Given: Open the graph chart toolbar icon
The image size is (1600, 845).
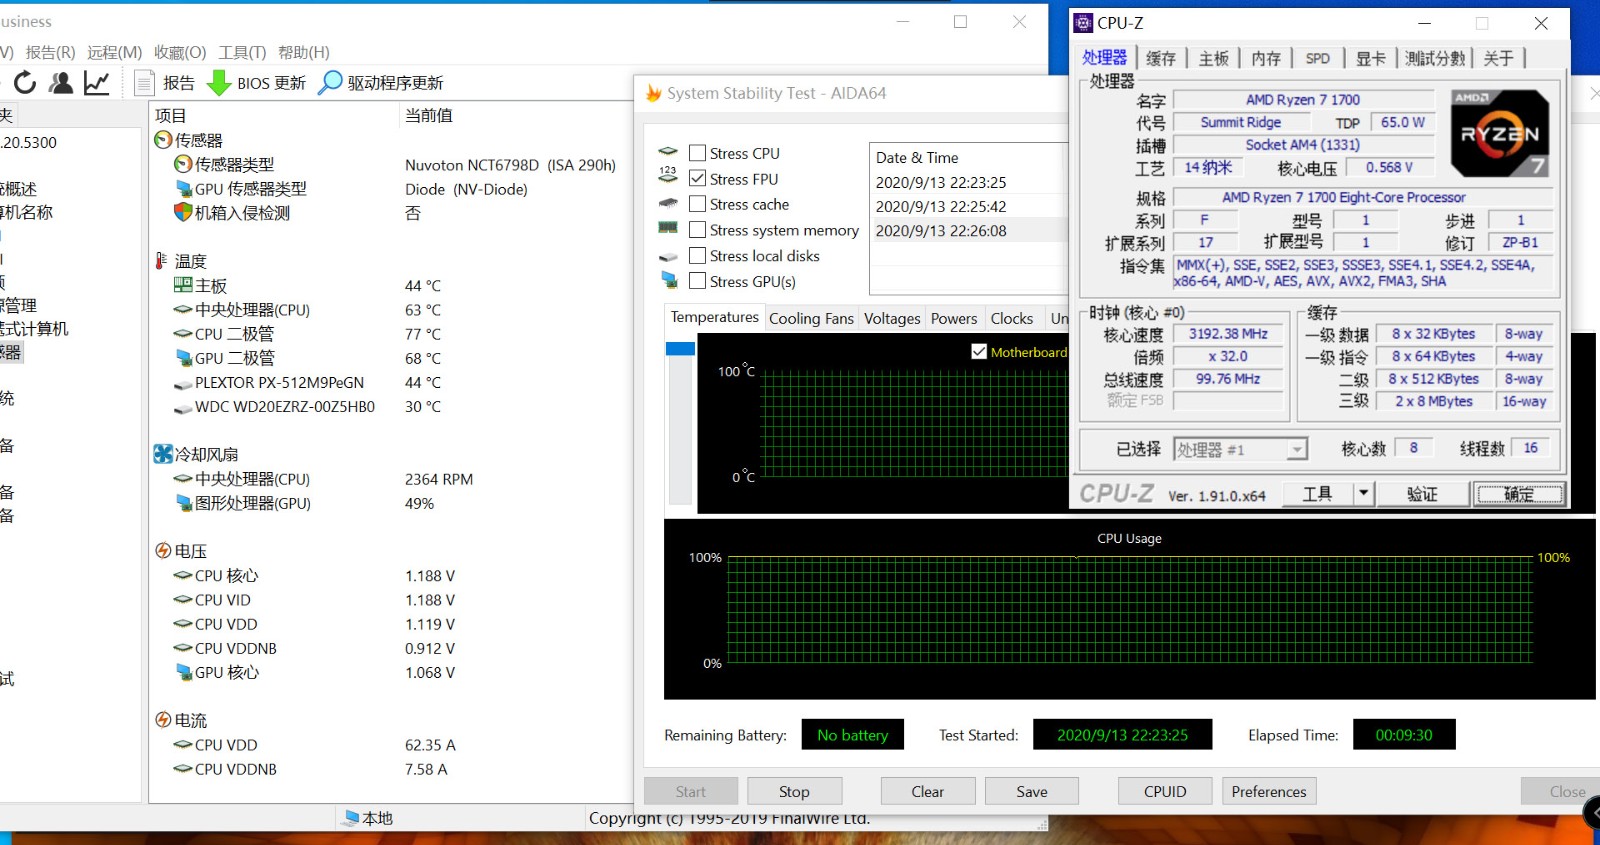Looking at the screenshot, I should pyautogui.click(x=97, y=83).
